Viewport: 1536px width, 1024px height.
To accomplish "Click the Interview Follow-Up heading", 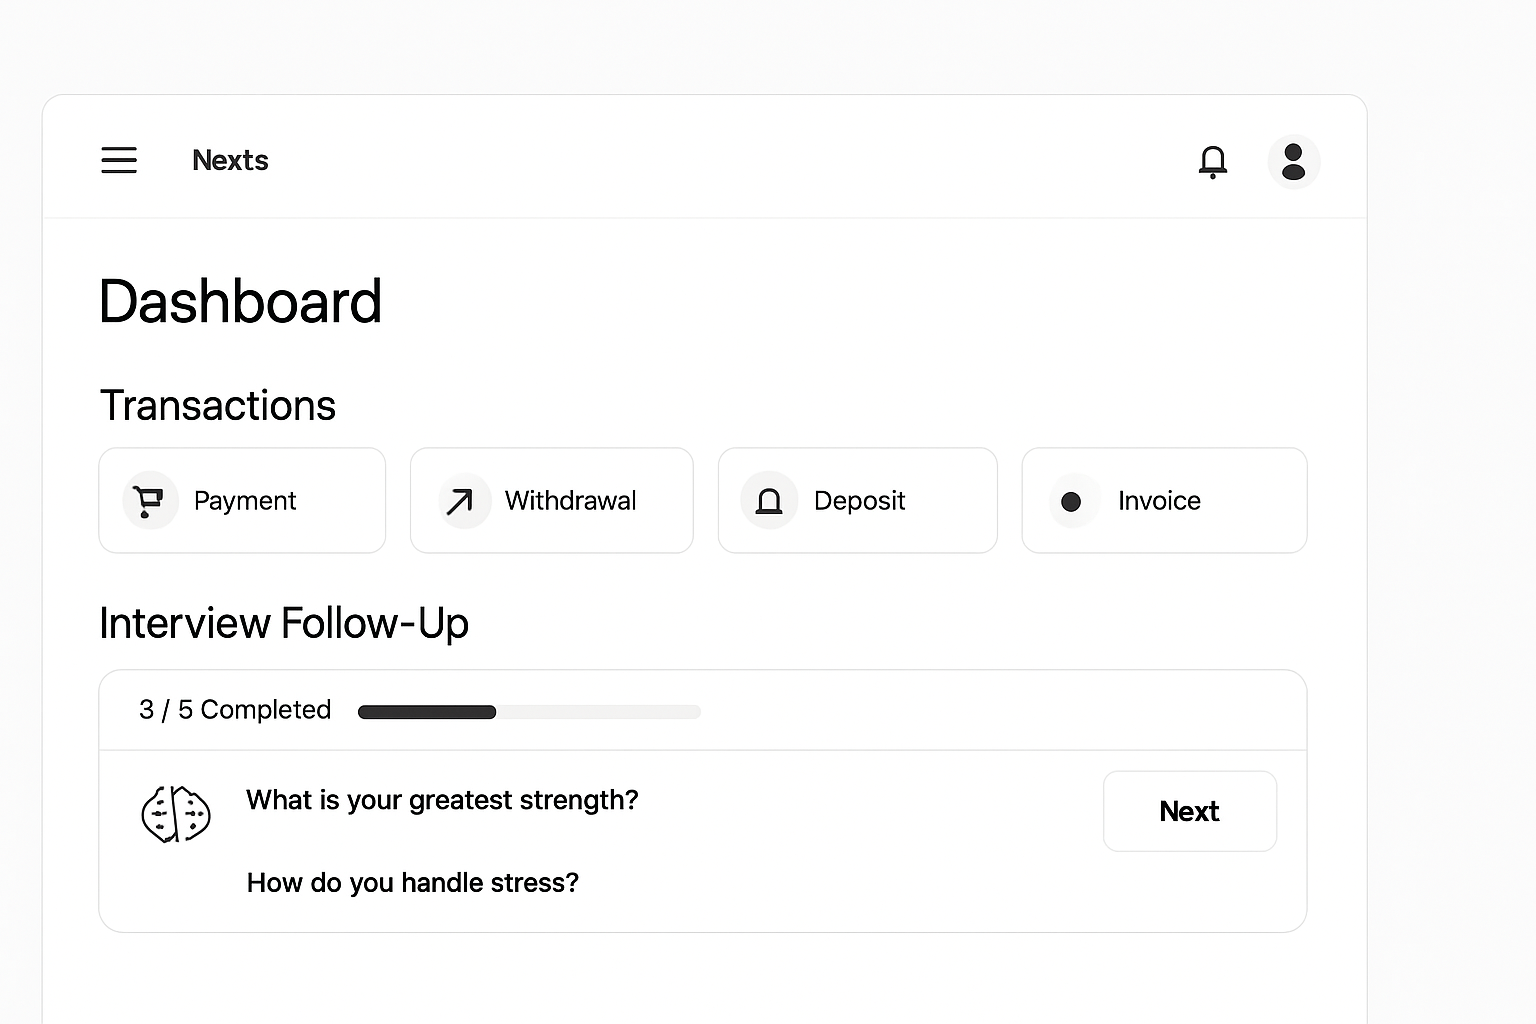I will [284, 623].
